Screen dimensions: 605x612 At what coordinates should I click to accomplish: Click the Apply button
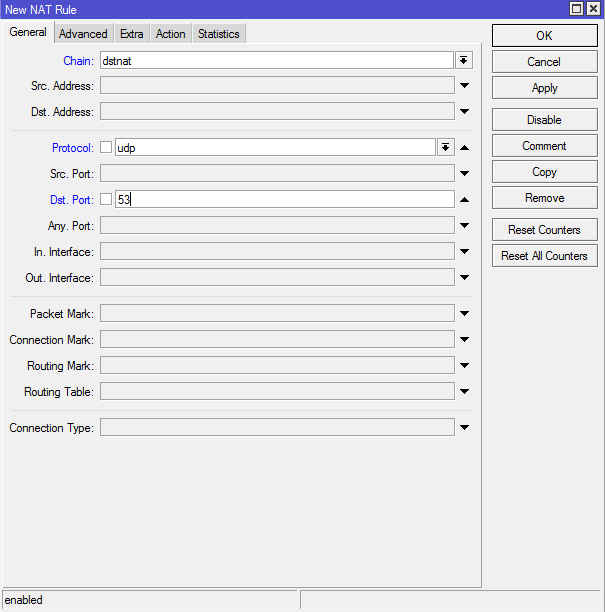[544, 88]
